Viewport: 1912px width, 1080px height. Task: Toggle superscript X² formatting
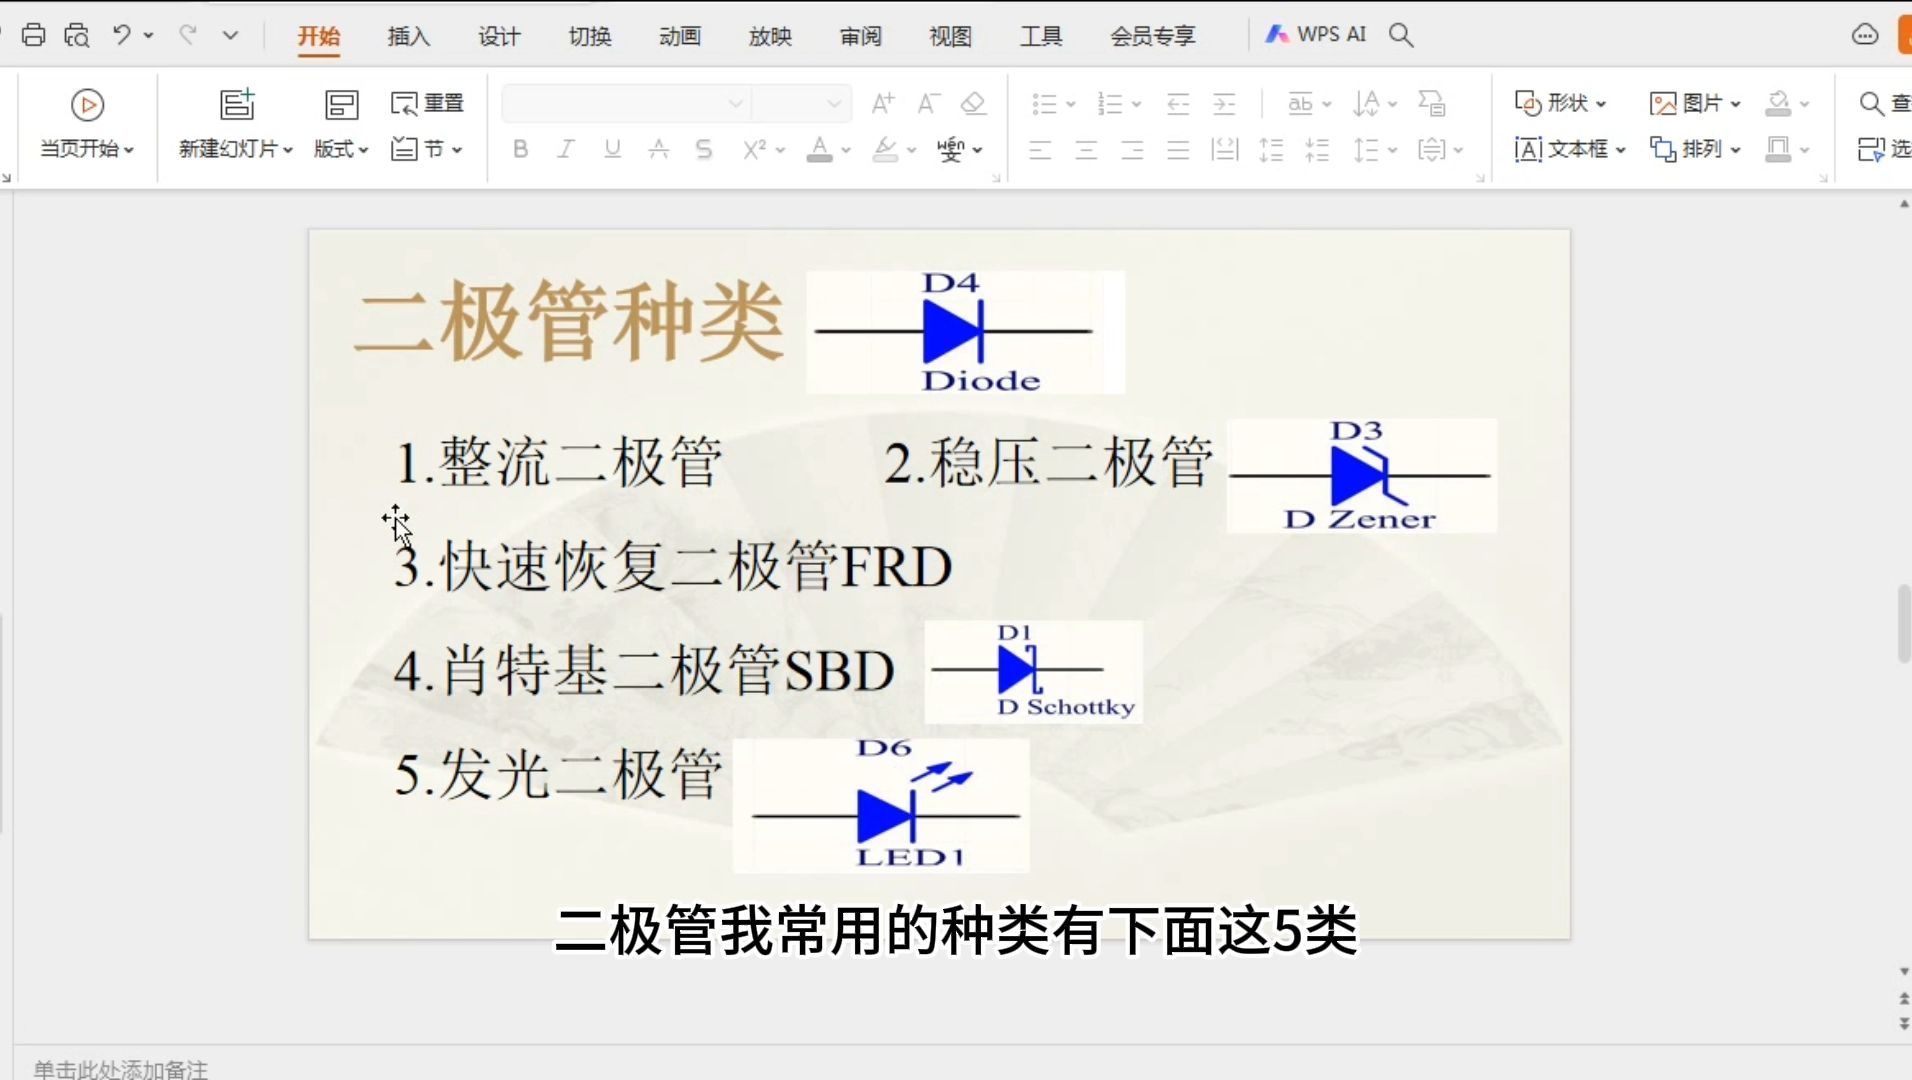[755, 149]
